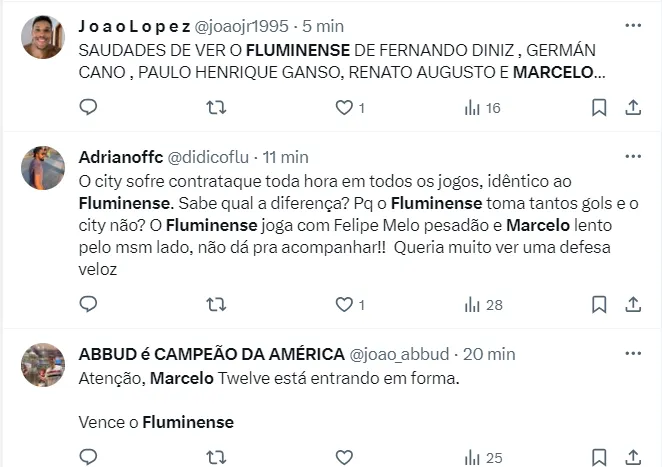Image resolution: width=662 pixels, height=467 pixels.
Task: Open more options for ABBUD's tweet
Action: click(x=632, y=354)
